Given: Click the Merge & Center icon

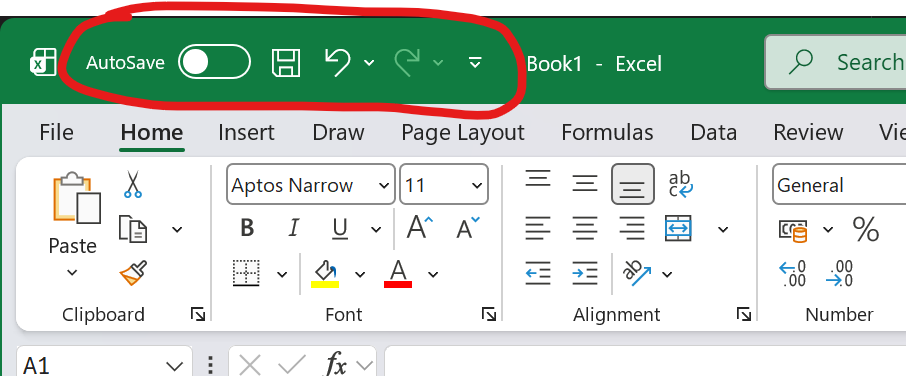Looking at the screenshot, I should pyautogui.click(x=678, y=229).
